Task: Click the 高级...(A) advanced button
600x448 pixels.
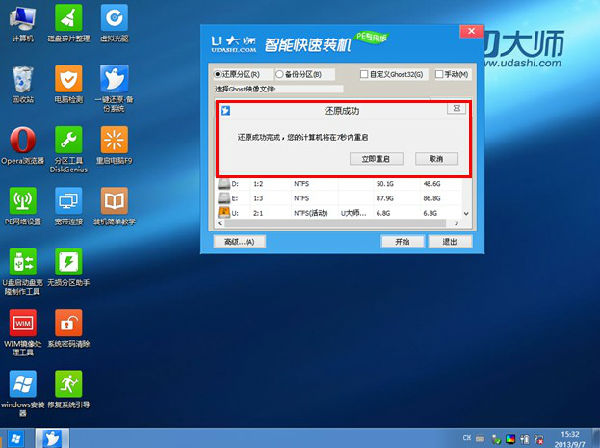Action: [x=238, y=242]
